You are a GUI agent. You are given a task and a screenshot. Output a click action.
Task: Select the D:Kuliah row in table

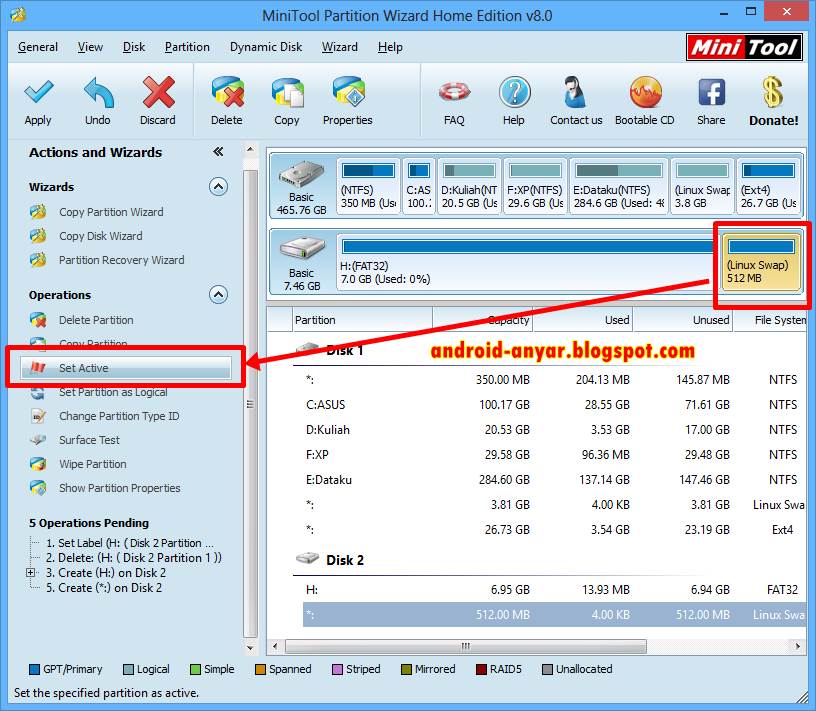(x=554, y=429)
